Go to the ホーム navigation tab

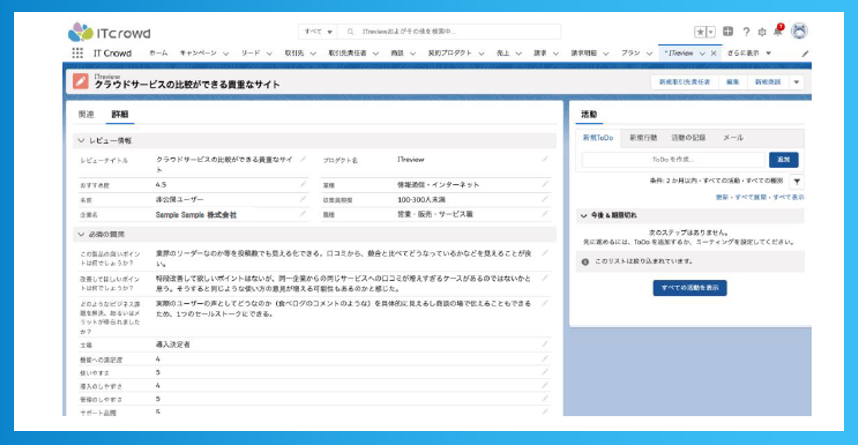tap(159, 53)
